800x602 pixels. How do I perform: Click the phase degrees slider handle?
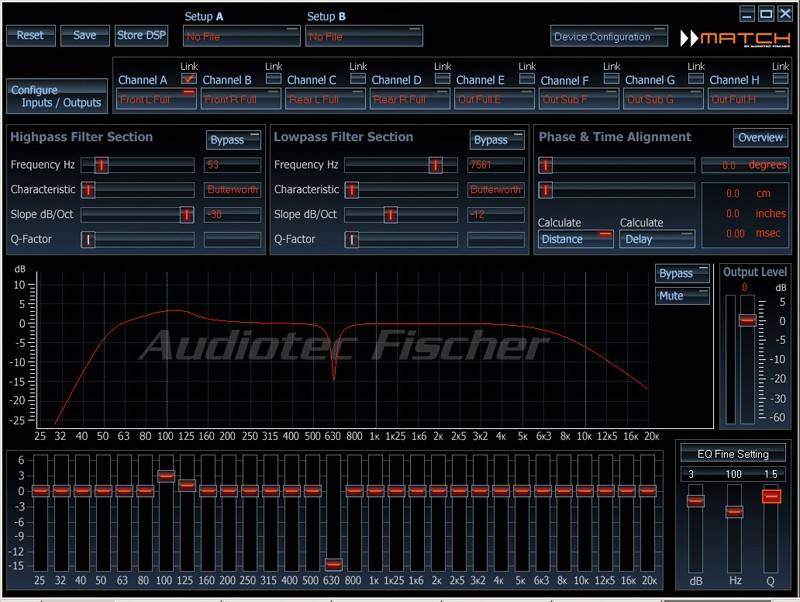545,165
